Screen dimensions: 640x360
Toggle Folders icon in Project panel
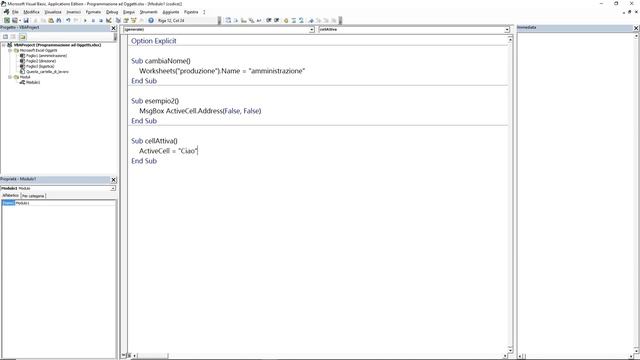coord(22,36)
